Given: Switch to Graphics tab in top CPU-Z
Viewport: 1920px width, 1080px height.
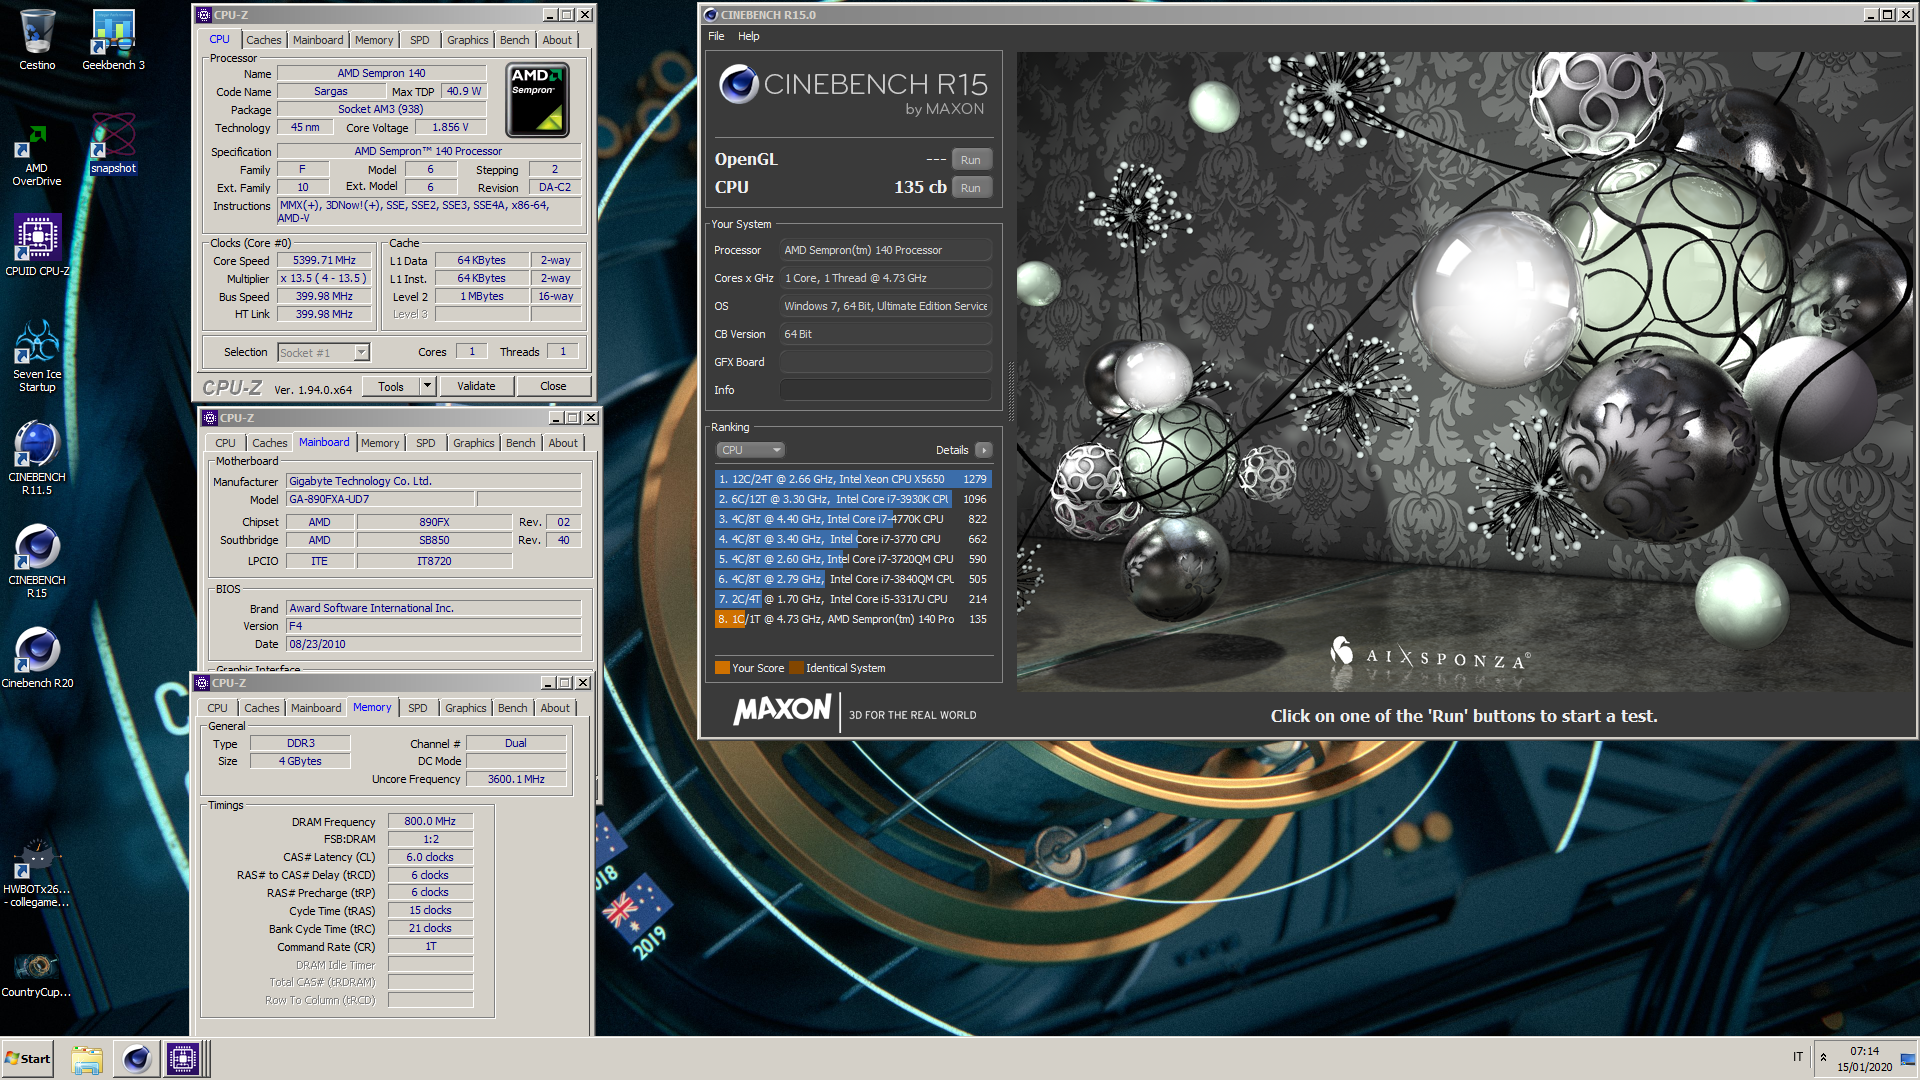Looking at the screenshot, I should click(x=468, y=40).
